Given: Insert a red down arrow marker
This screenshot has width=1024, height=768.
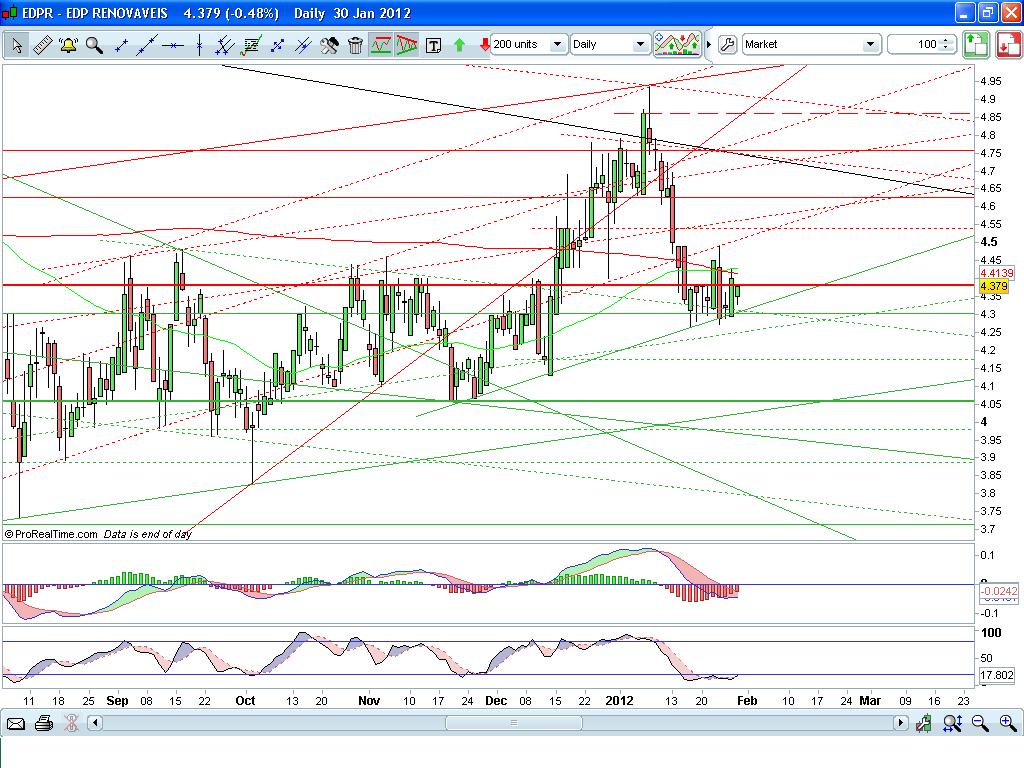Looking at the screenshot, I should coord(485,45).
